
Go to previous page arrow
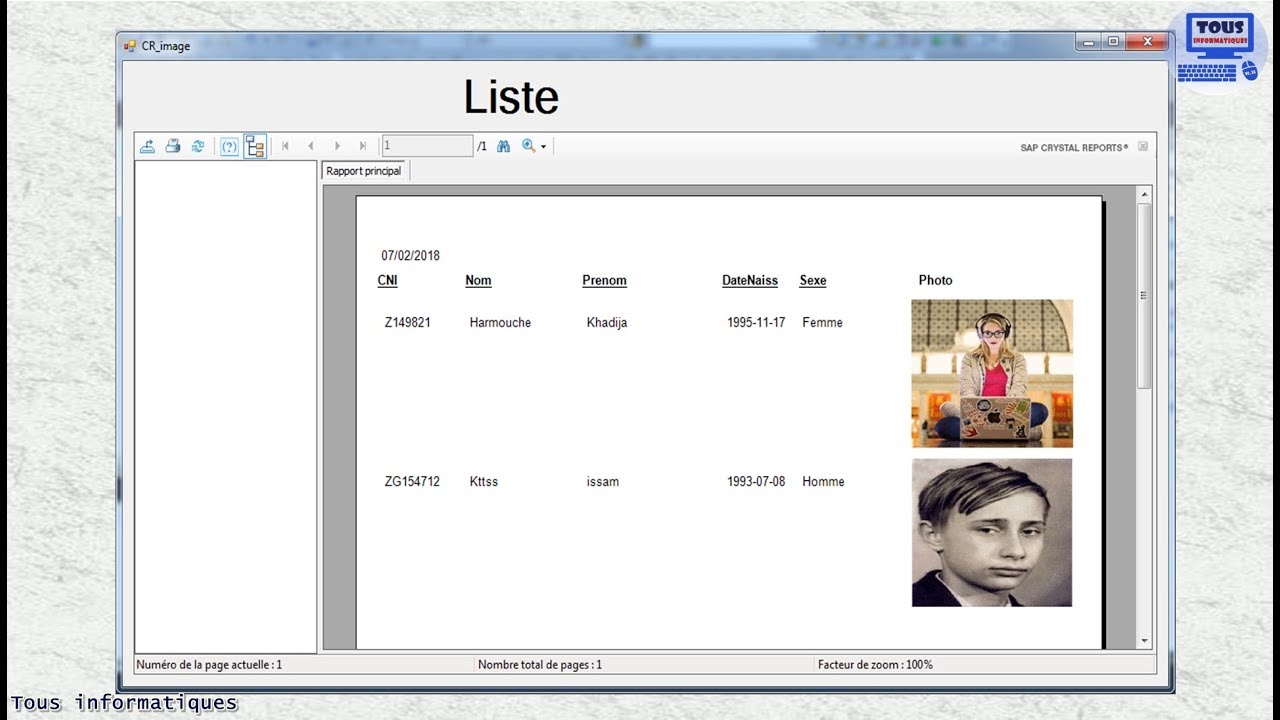tap(311, 146)
